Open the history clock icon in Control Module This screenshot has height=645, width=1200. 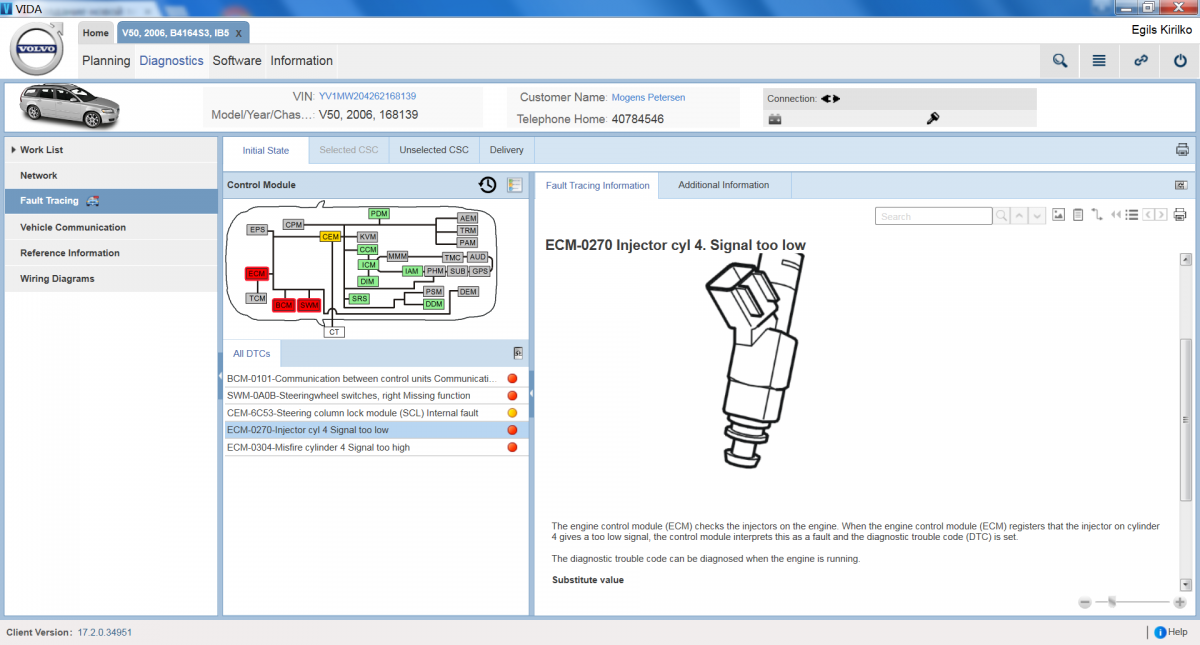[x=487, y=185]
